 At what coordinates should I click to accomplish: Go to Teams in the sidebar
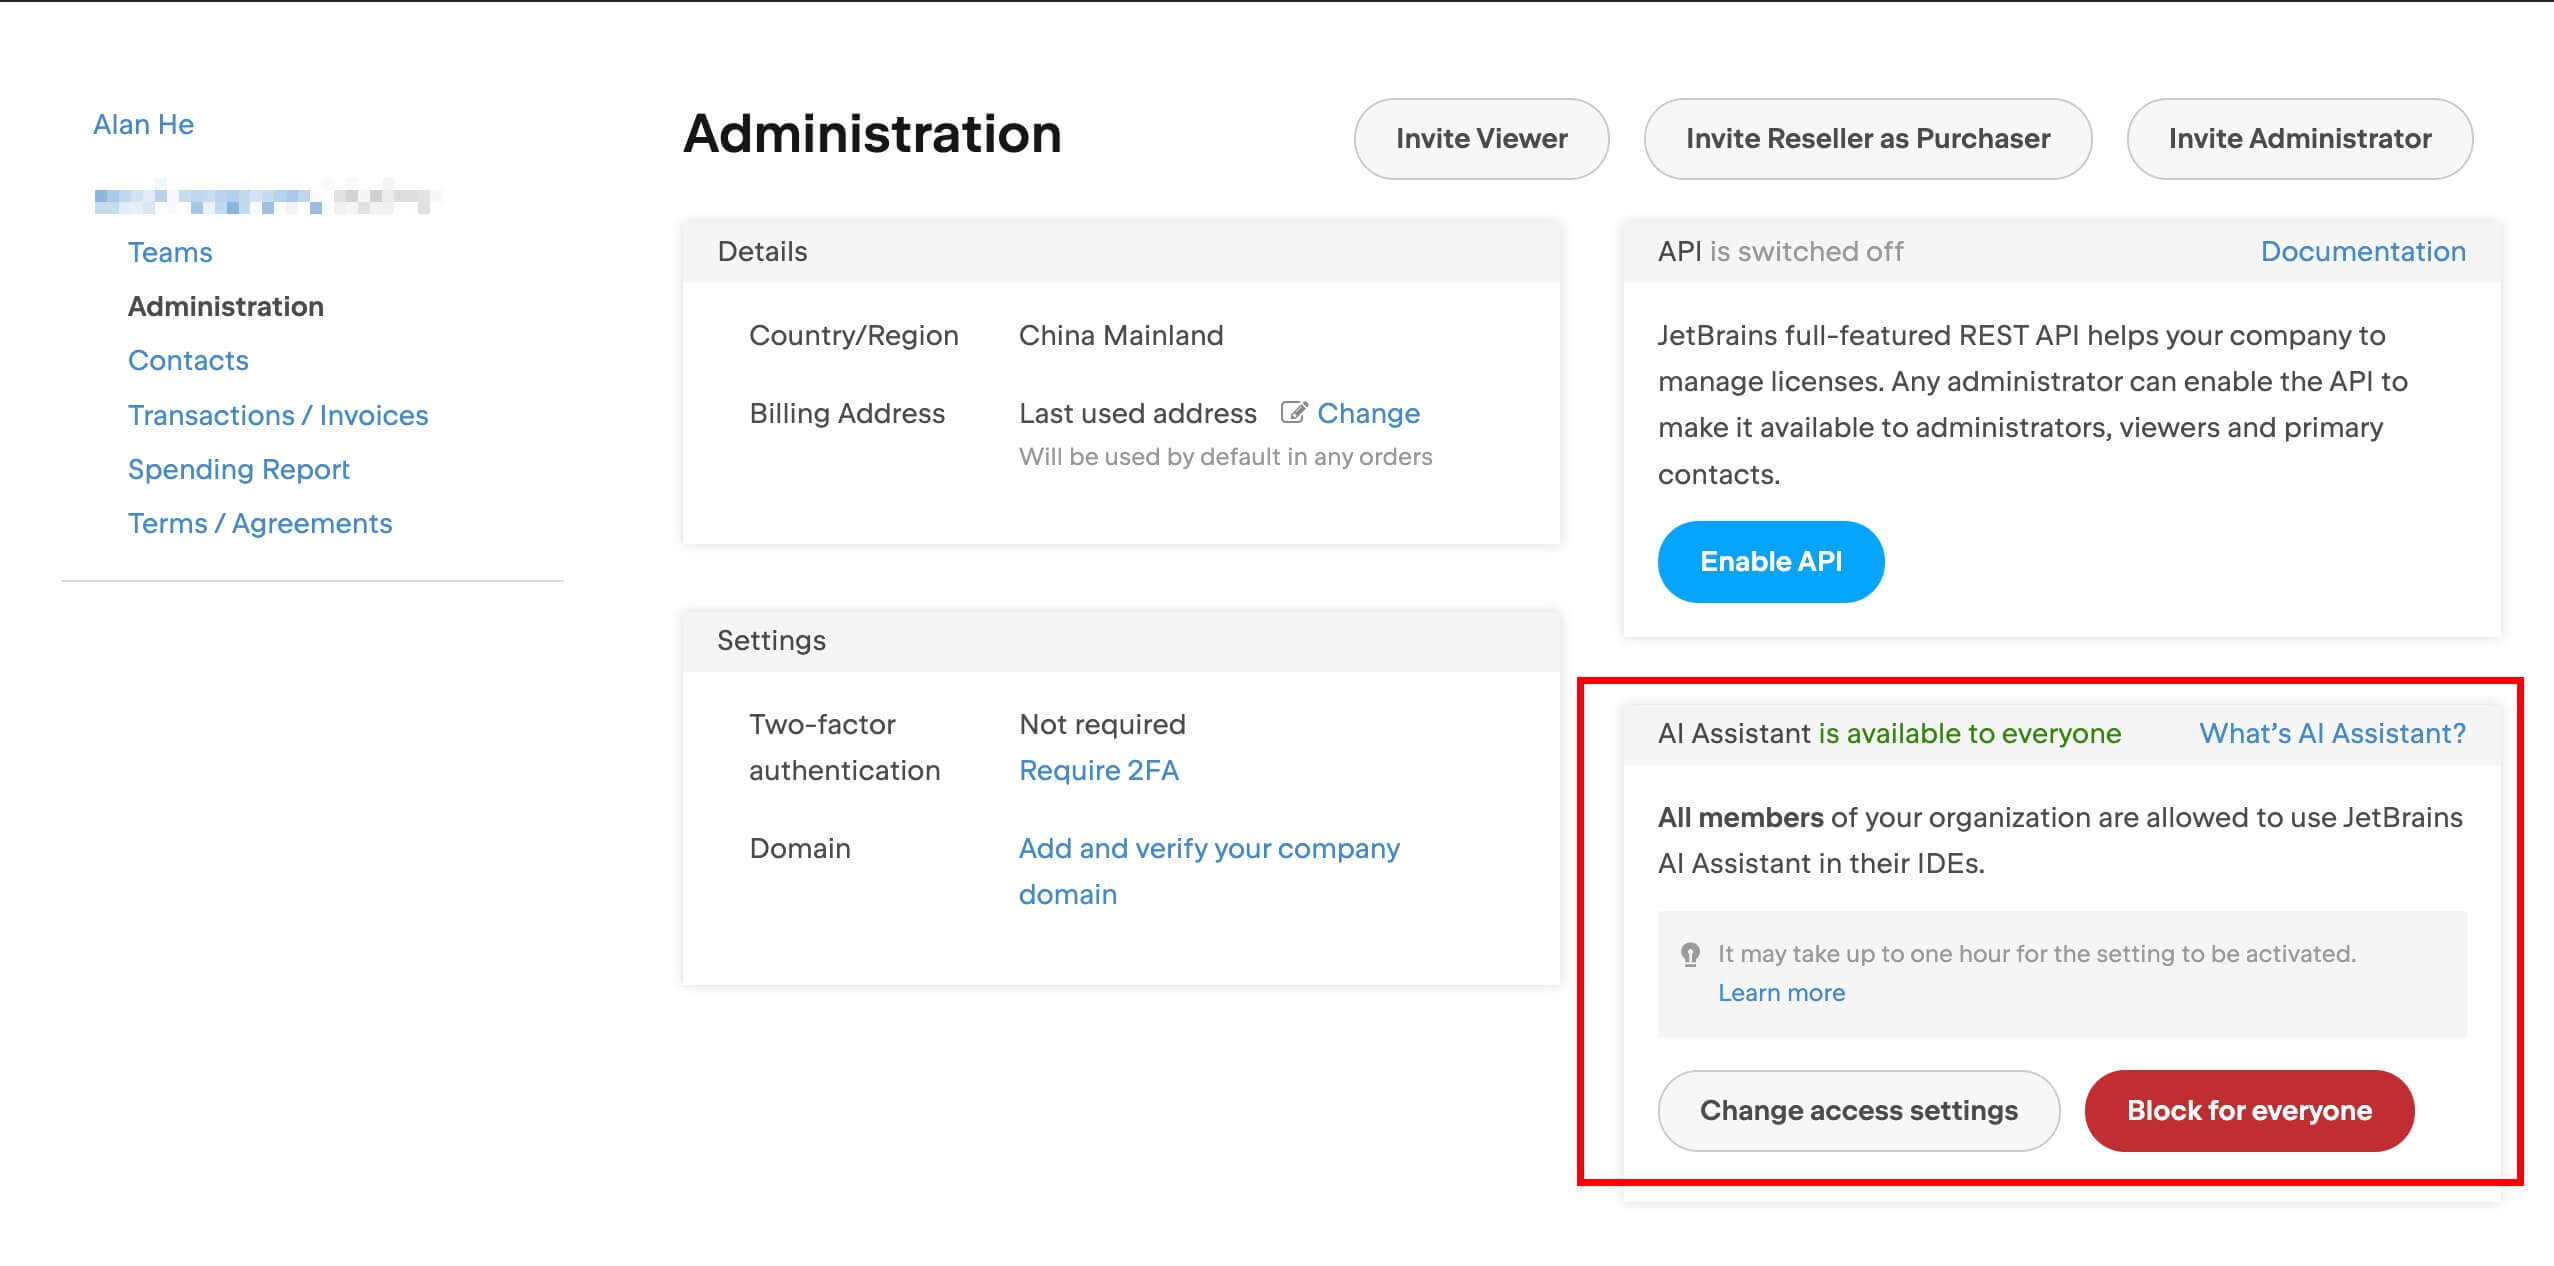[170, 252]
